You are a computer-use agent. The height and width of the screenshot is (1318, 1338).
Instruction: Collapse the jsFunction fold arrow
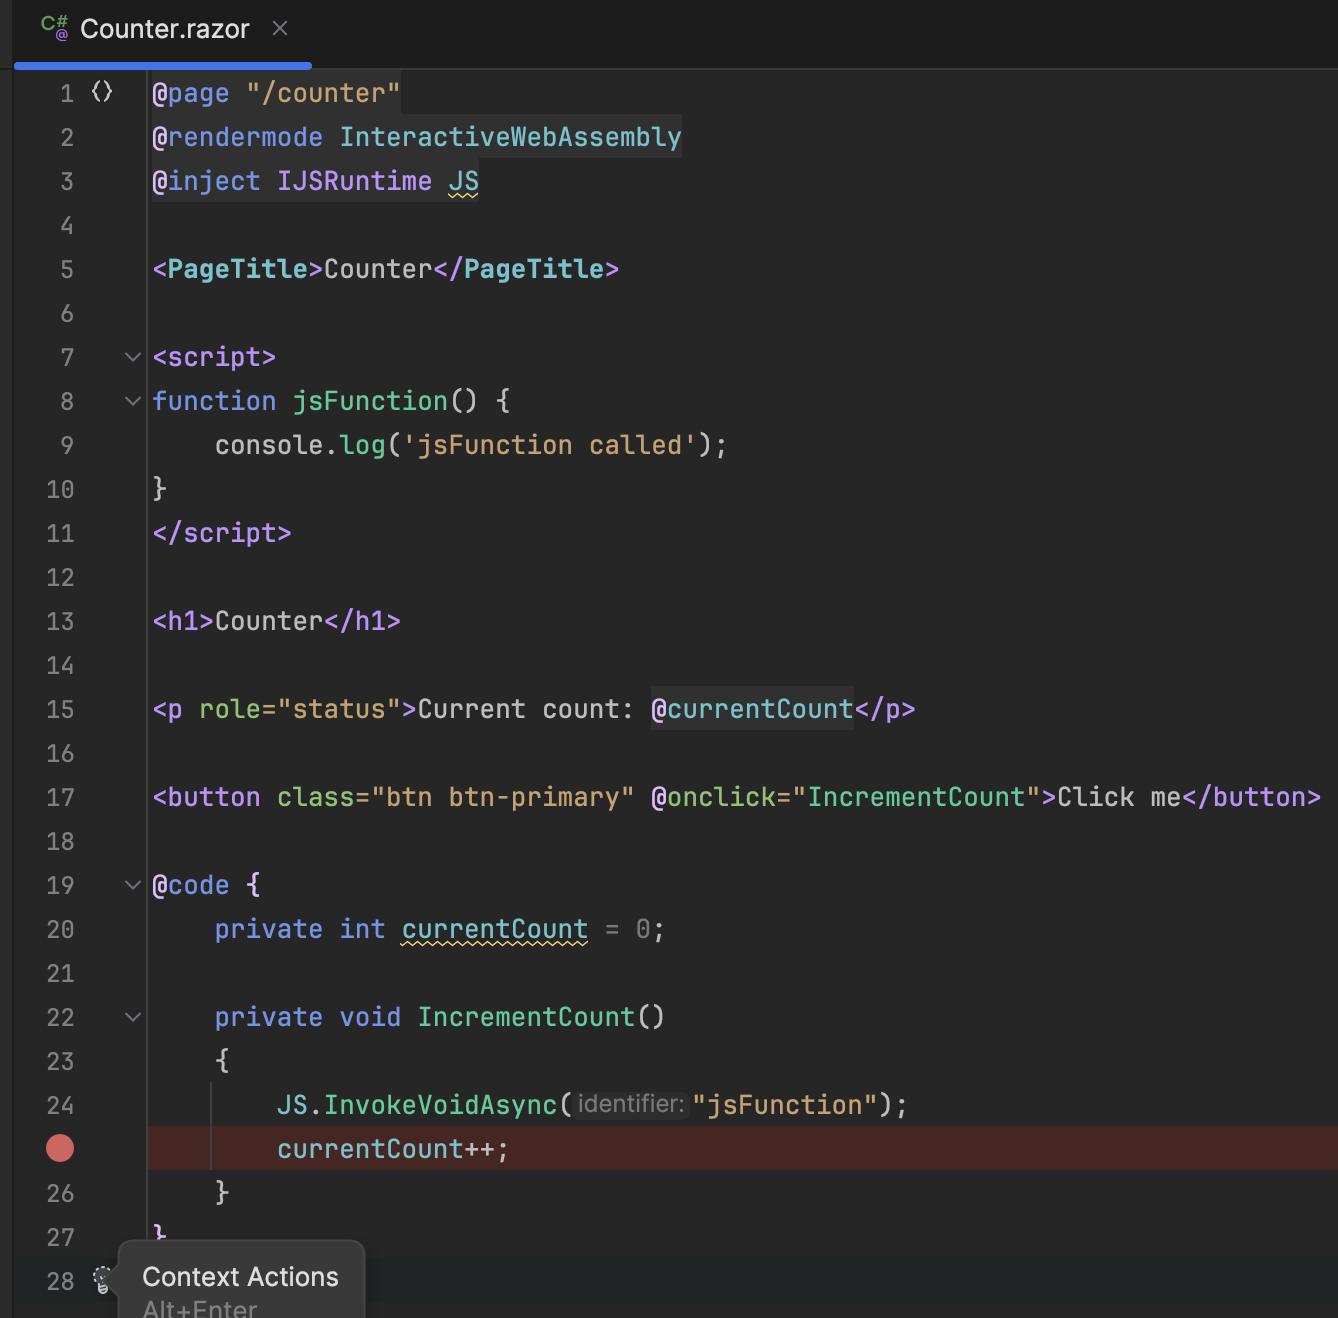[132, 401]
